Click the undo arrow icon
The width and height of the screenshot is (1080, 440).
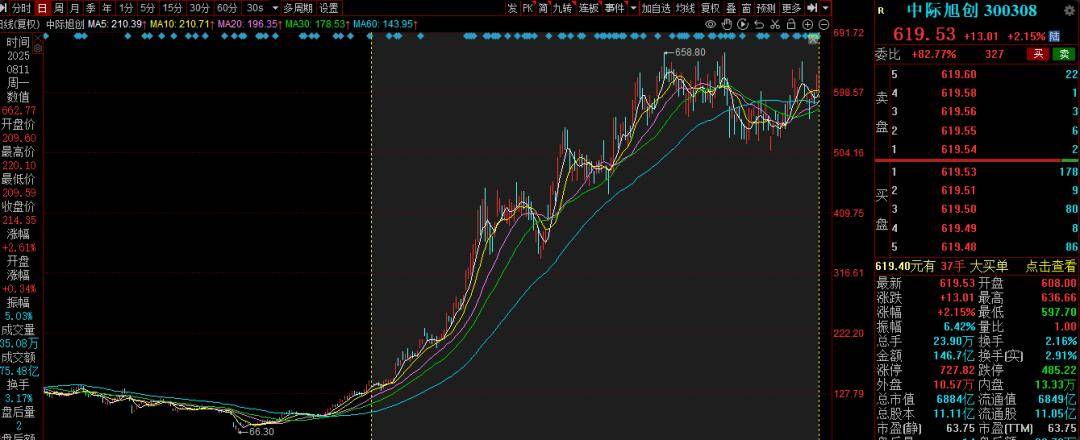click(x=759, y=24)
